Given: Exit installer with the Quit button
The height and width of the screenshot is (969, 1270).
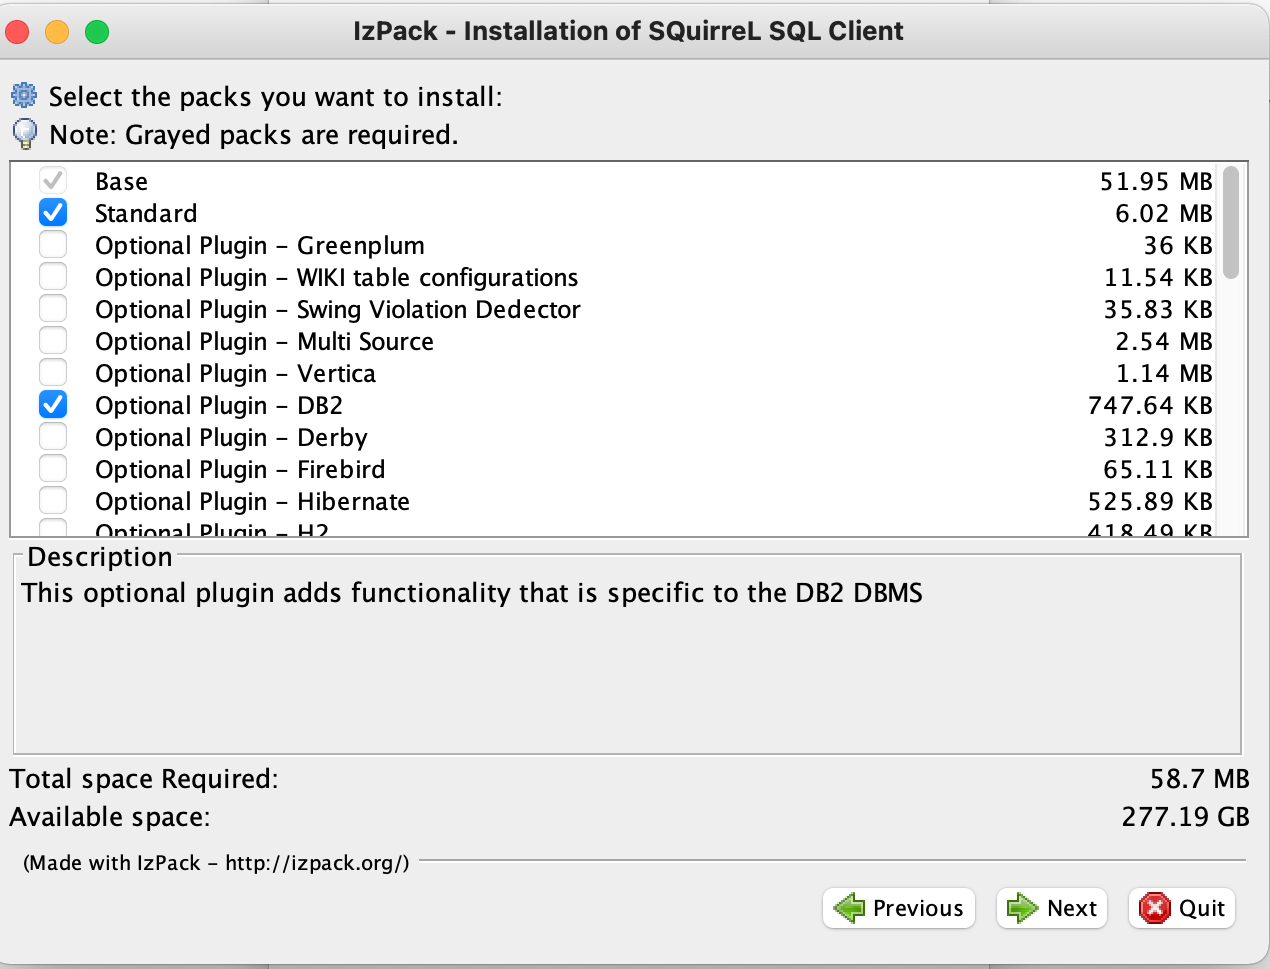Looking at the screenshot, I should tap(1182, 908).
